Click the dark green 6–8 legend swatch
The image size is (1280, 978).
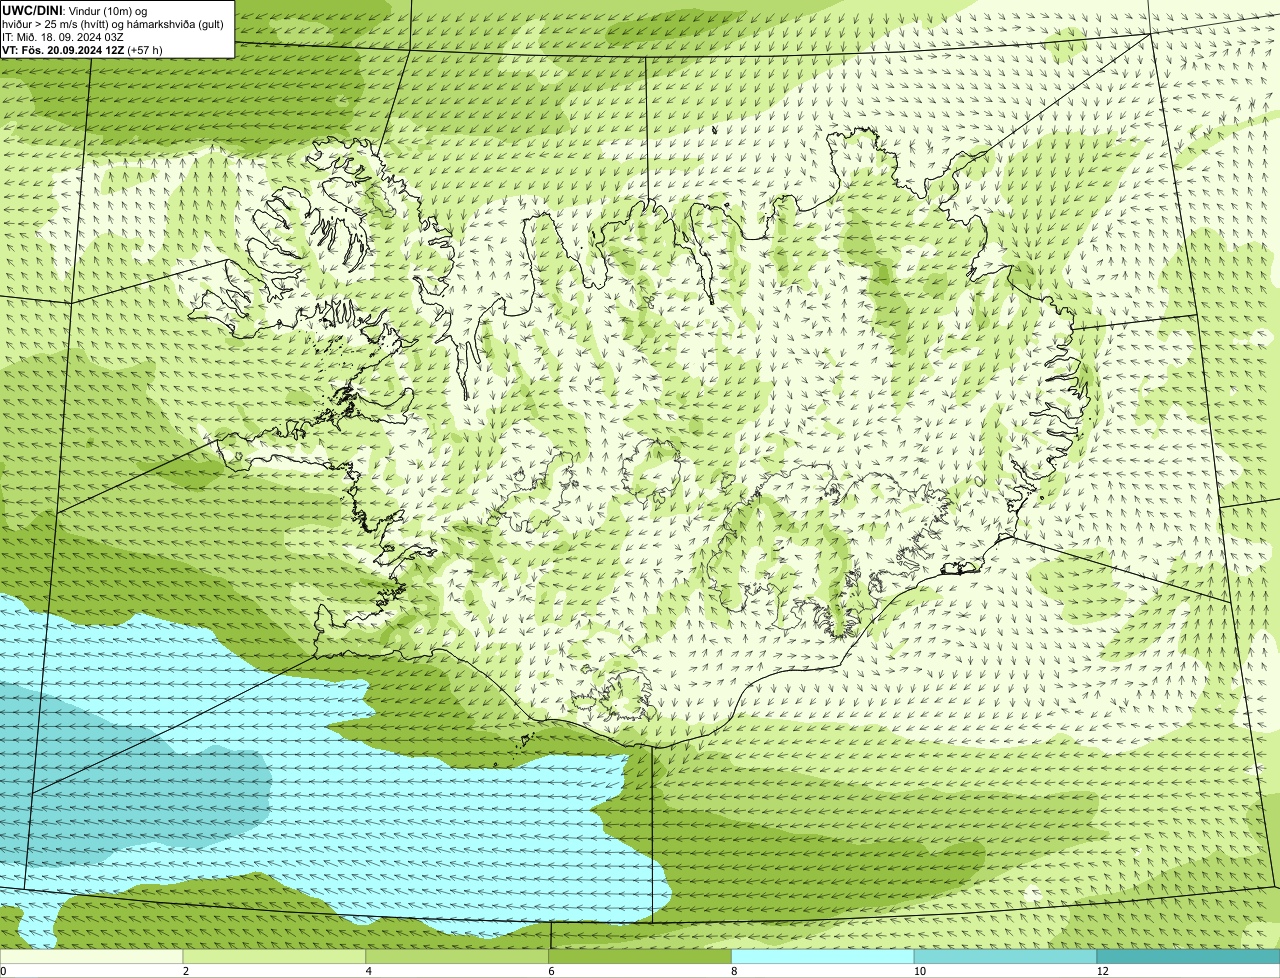point(641,957)
